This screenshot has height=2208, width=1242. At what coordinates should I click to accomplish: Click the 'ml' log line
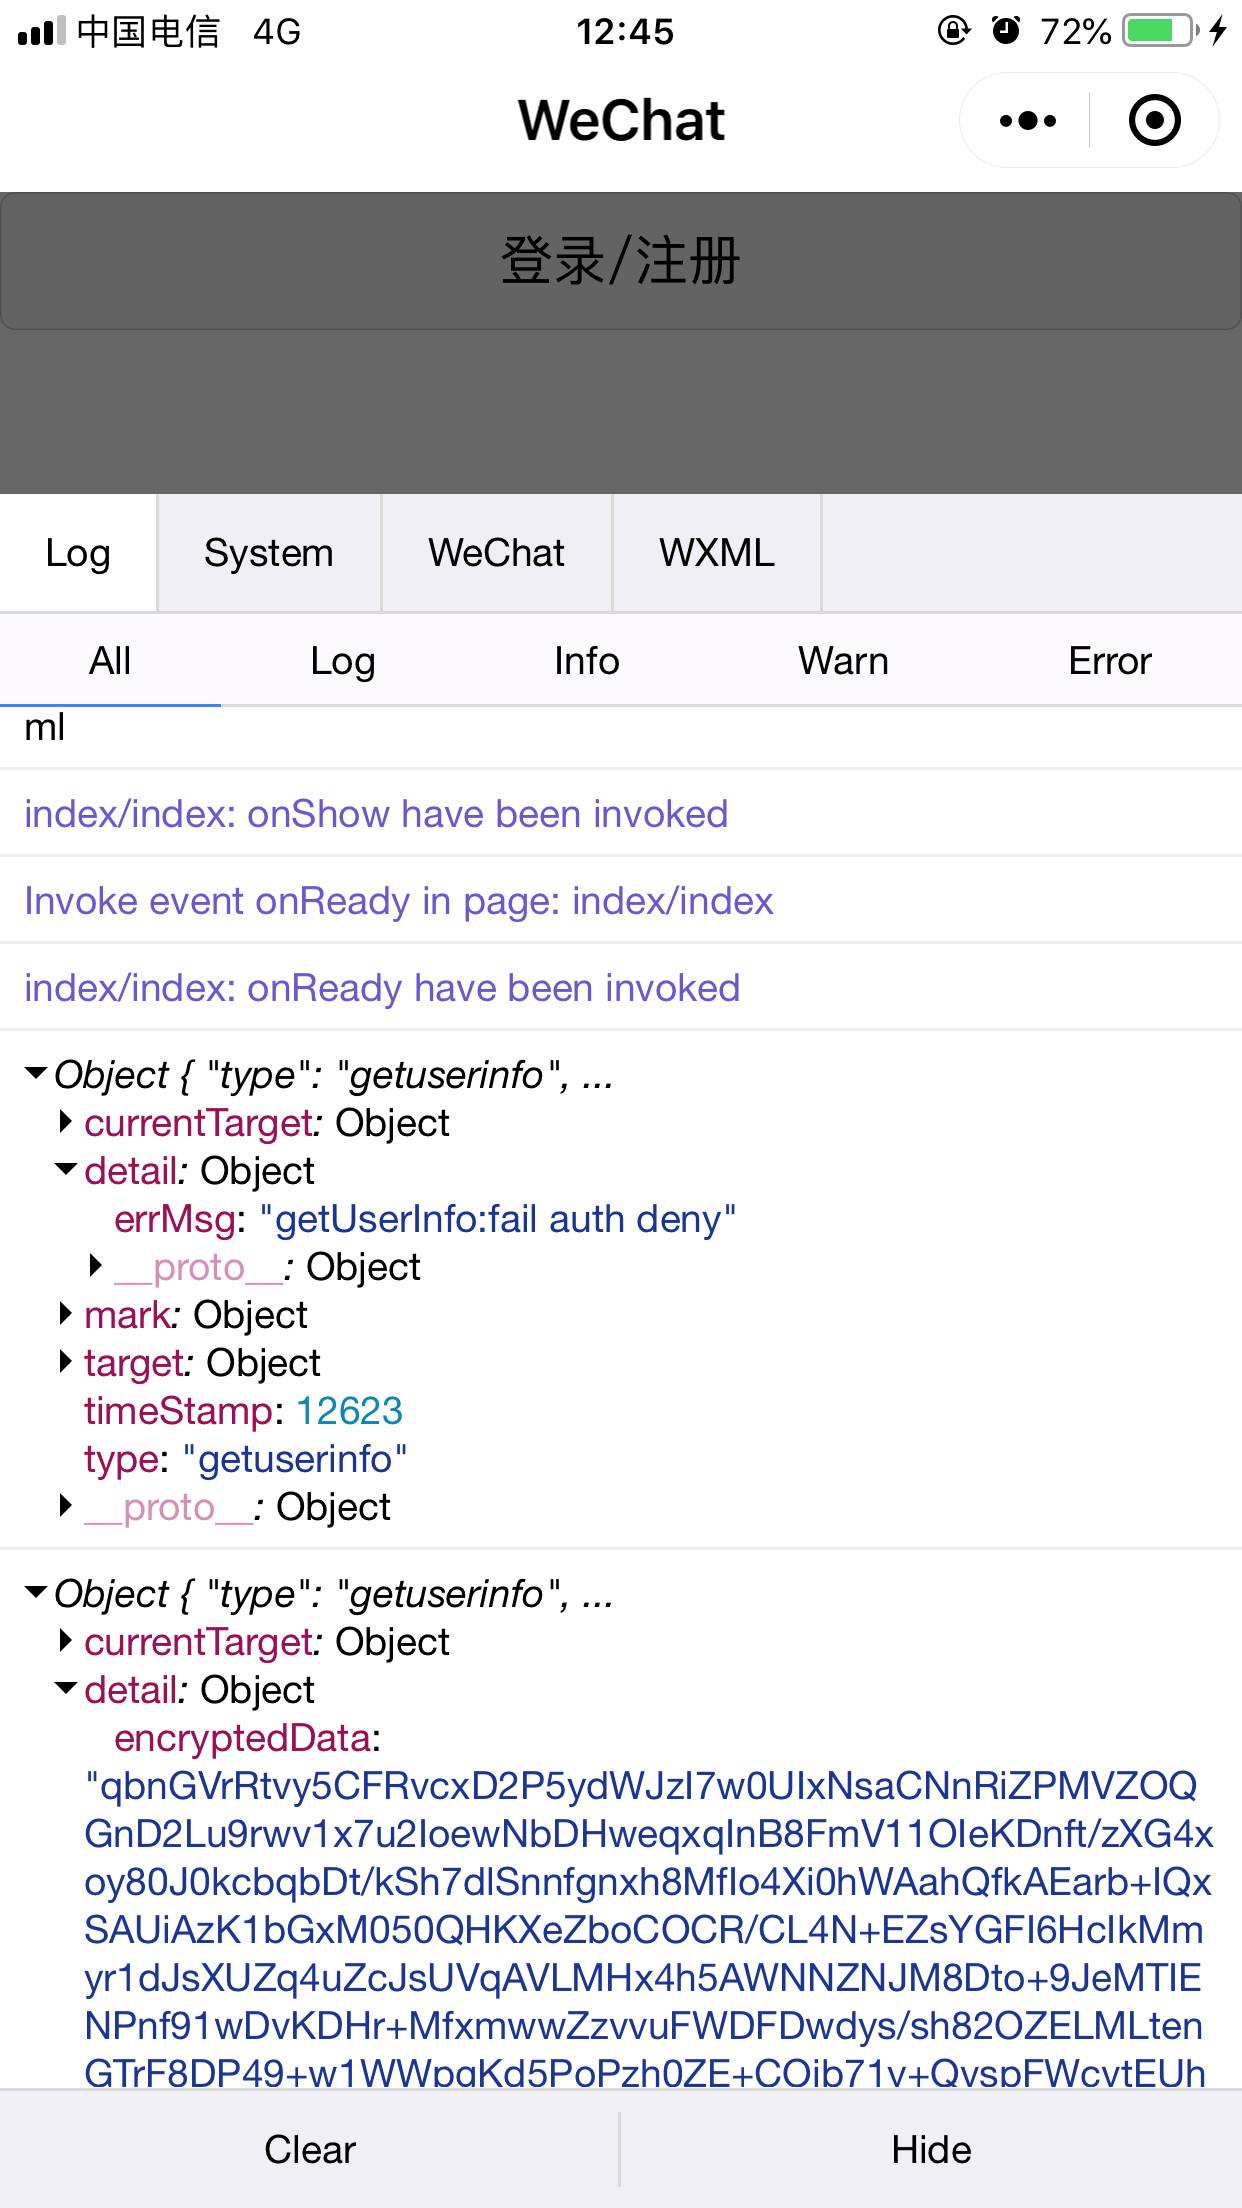click(621, 737)
